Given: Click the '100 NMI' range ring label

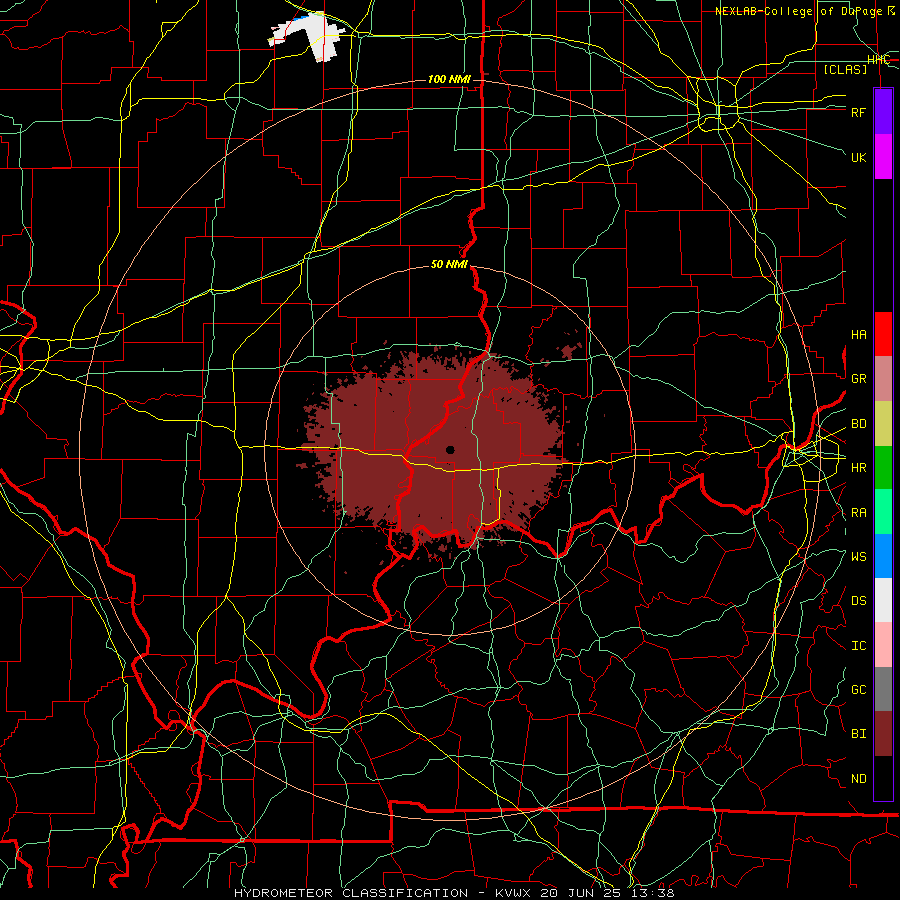Looking at the screenshot, I should (449, 79).
